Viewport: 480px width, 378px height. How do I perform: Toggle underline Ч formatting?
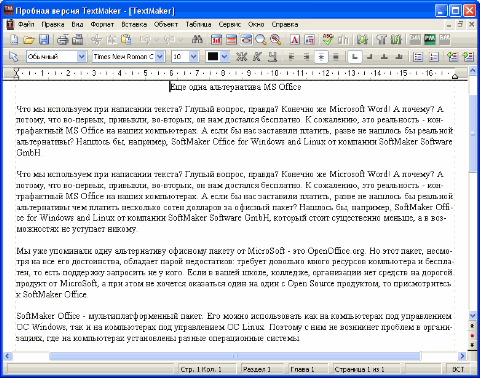(272, 57)
